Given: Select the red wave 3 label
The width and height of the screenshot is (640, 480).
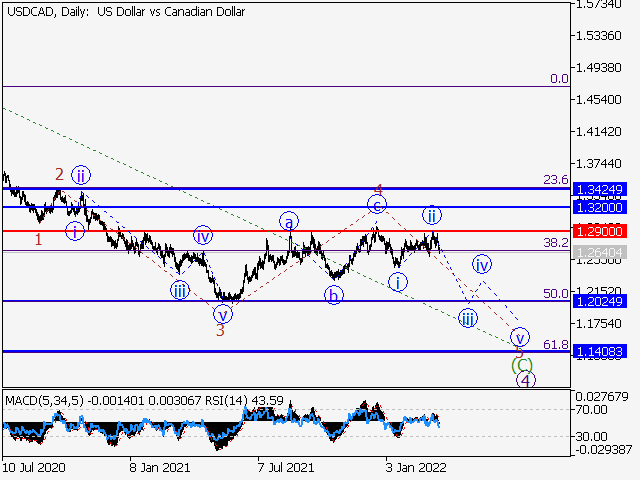Looking at the screenshot, I should [x=220, y=330].
